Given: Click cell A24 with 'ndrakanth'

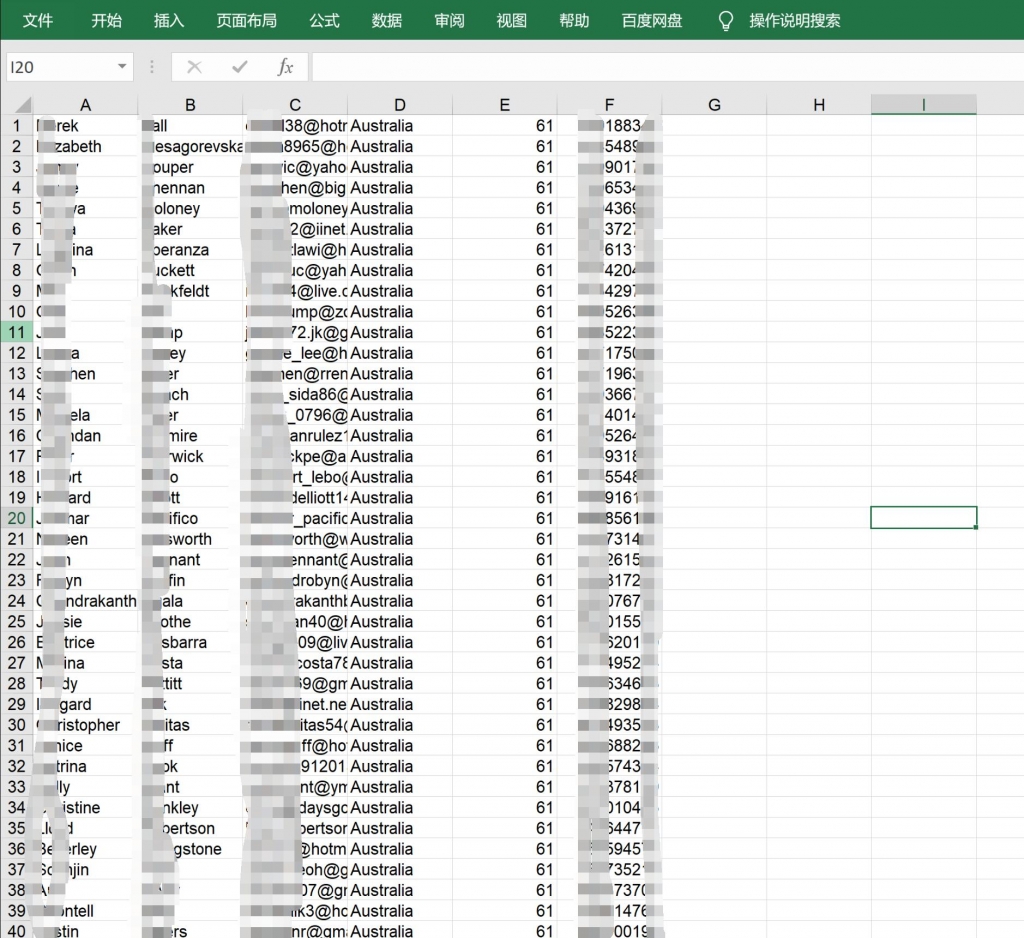Looking at the screenshot, I should pyautogui.click(x=86, y=601).
